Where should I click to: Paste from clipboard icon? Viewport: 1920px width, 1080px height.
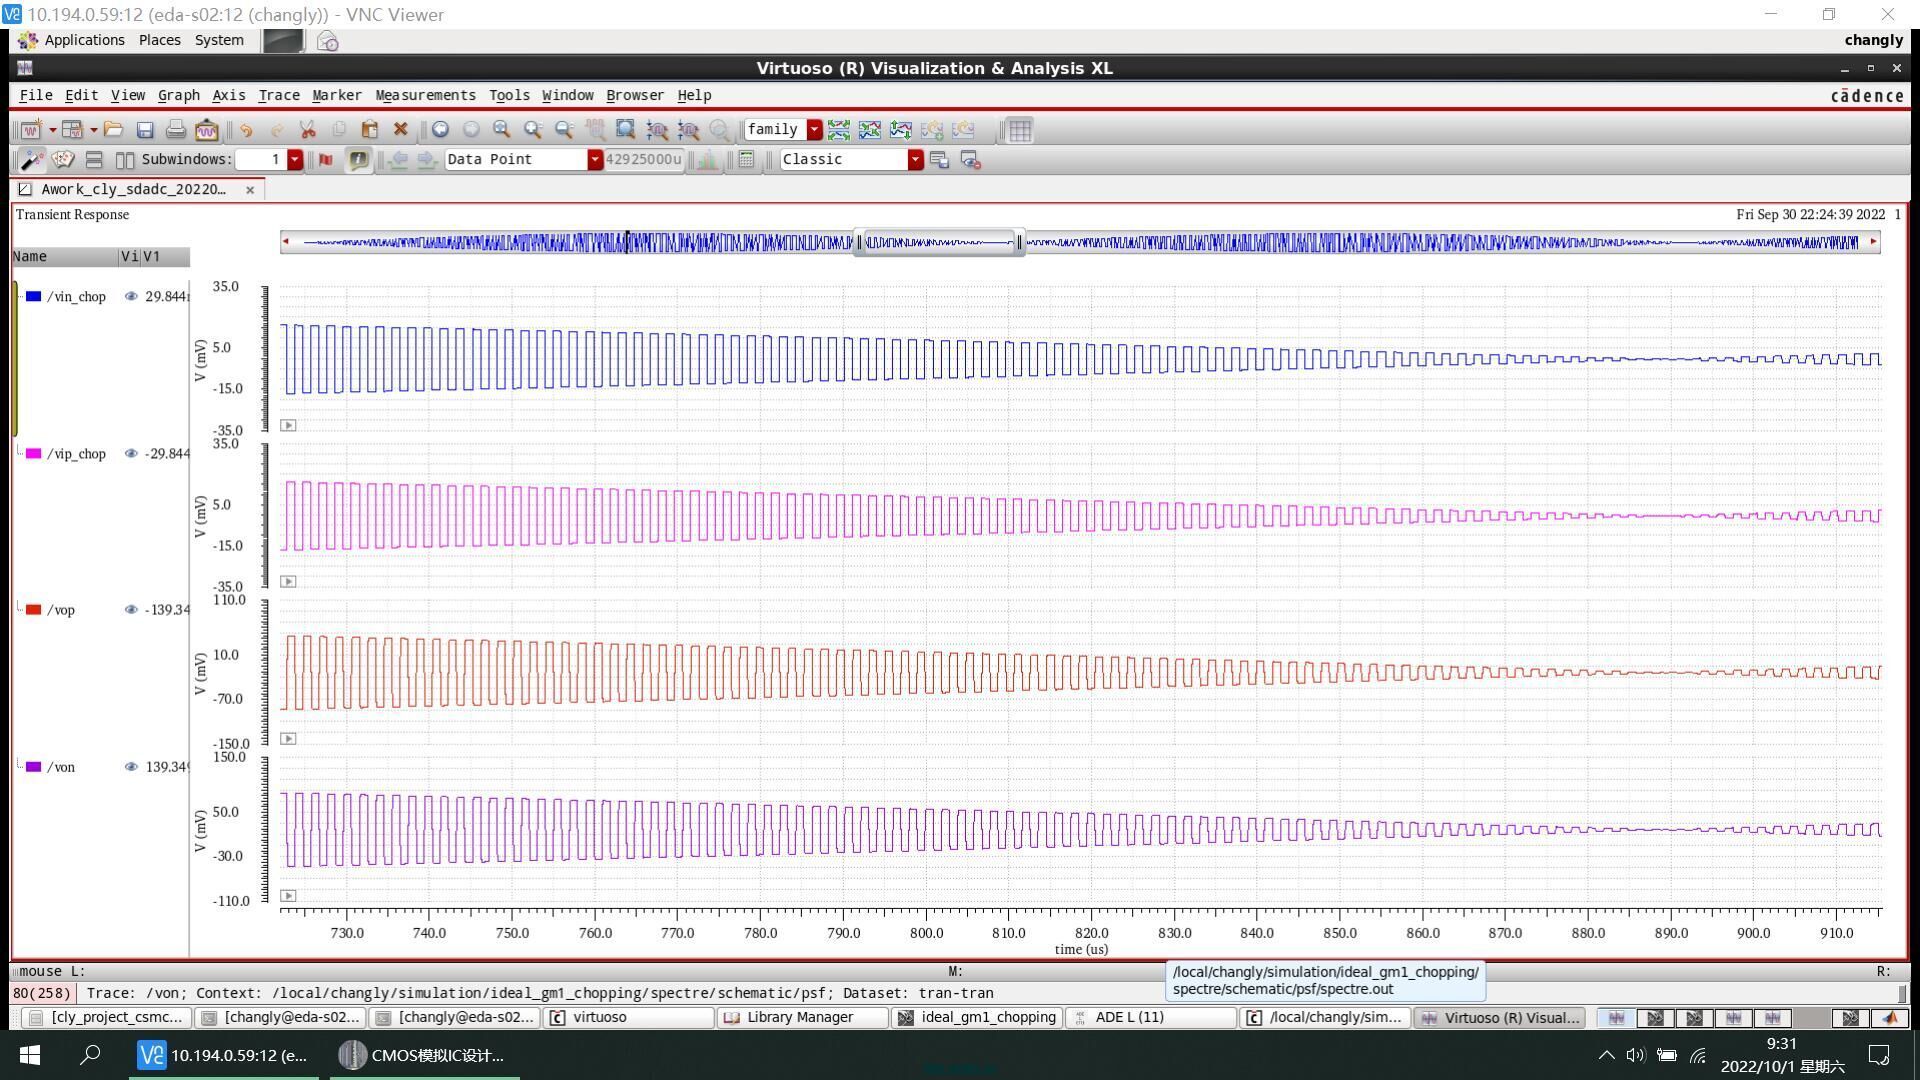[370, 130]
